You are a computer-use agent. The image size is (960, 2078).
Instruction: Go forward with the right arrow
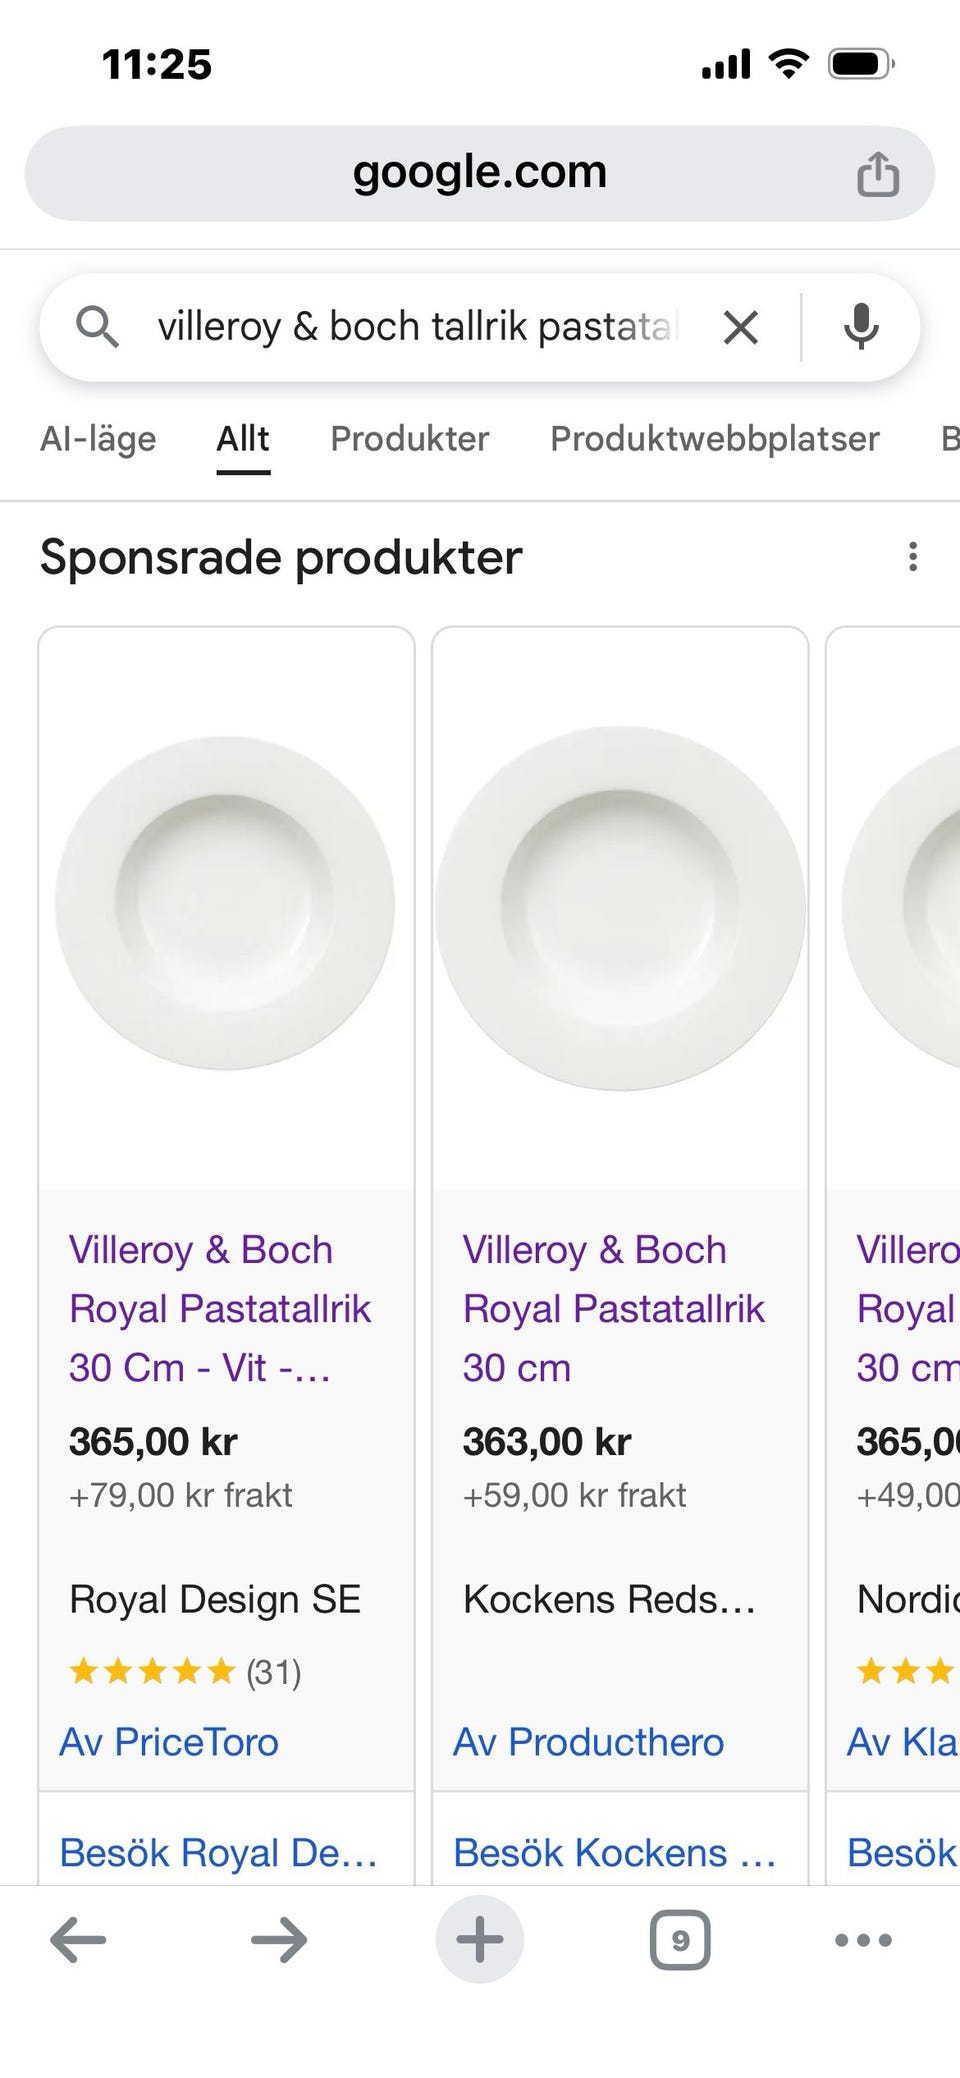279,1940
